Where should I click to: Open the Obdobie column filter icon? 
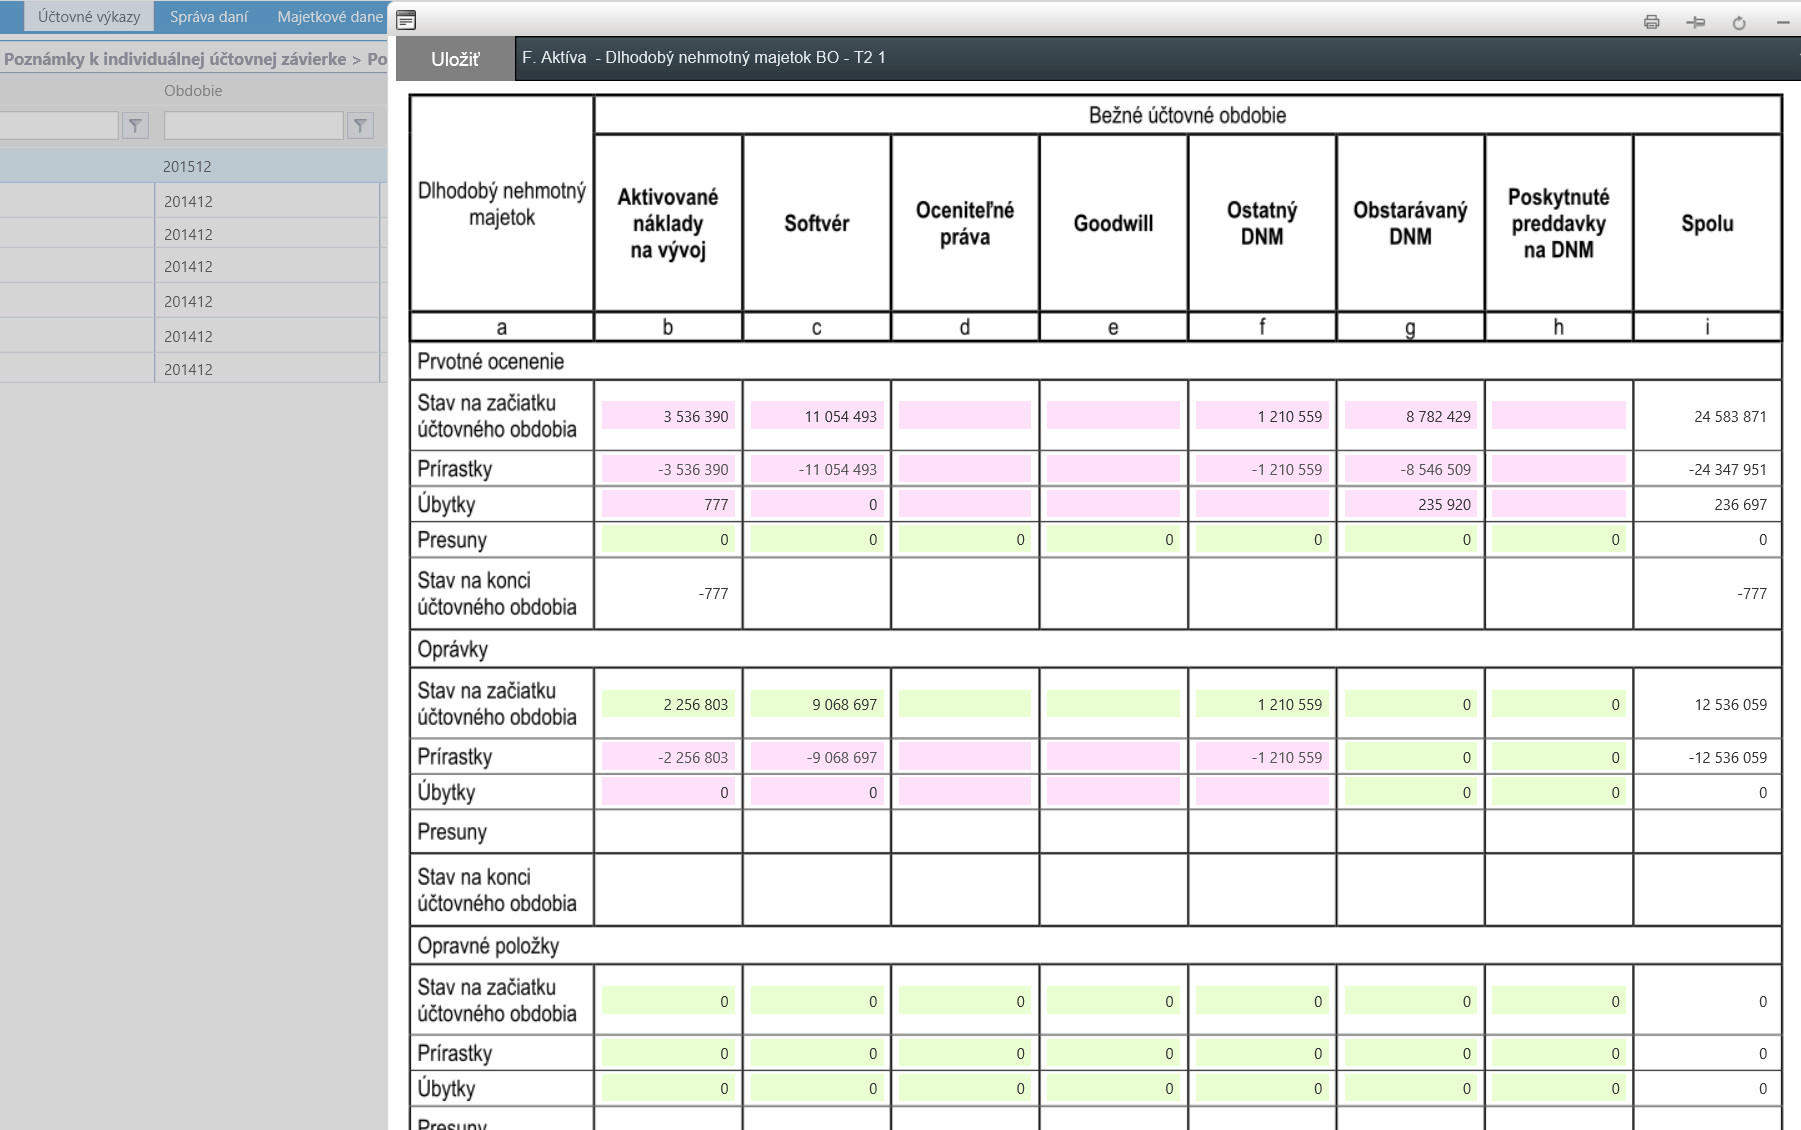360,125
